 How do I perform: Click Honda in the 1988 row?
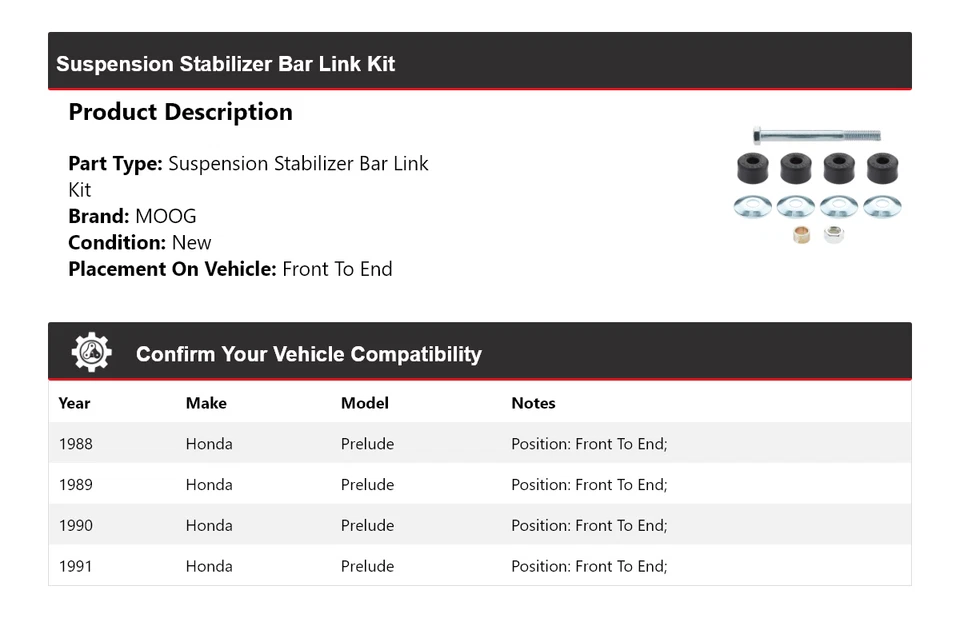[x=209, y=444]
